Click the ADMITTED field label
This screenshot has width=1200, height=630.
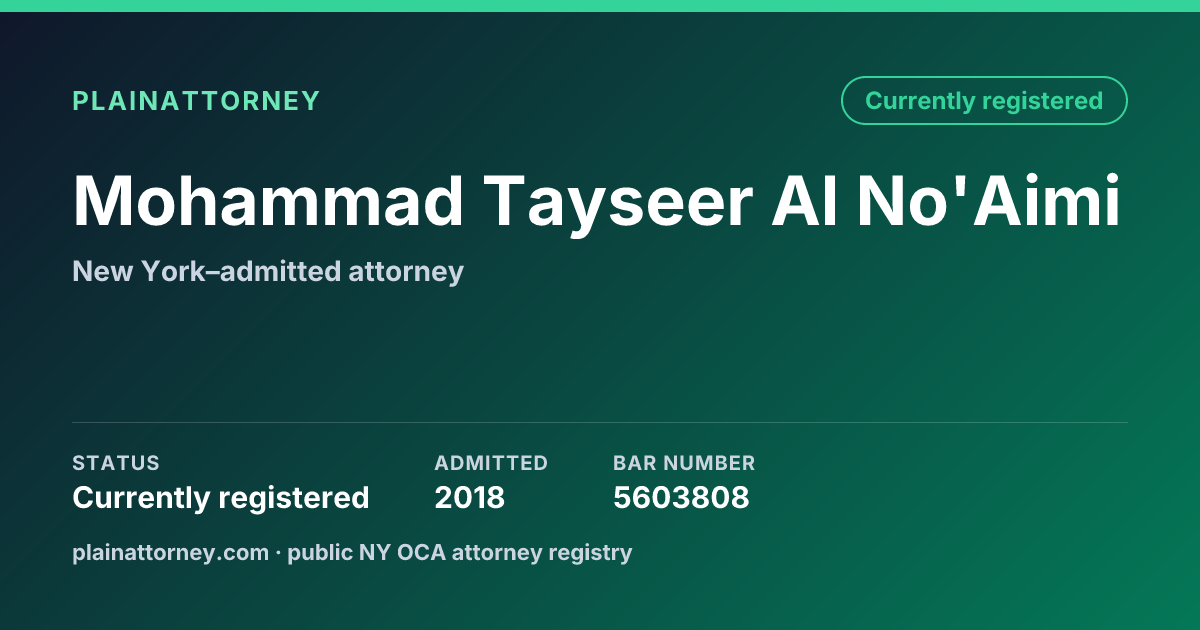point(491,463)
